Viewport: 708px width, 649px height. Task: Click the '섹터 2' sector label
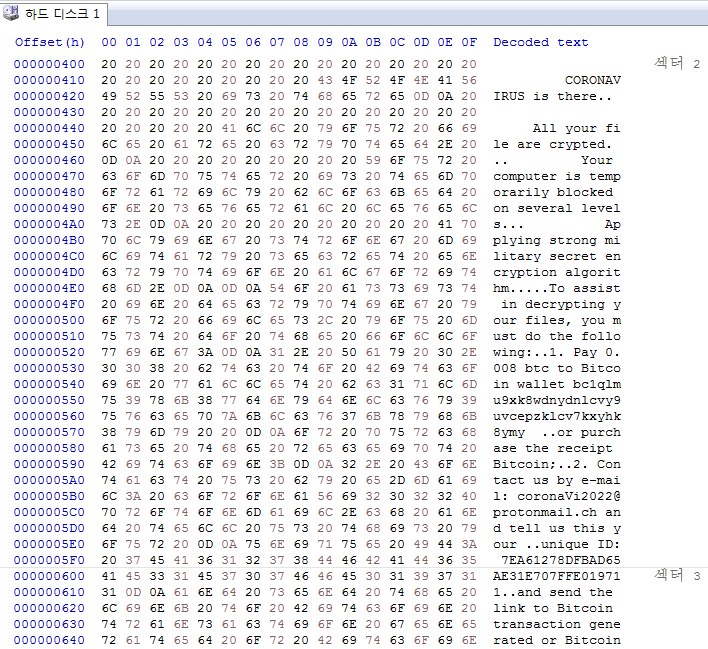tap(677, 63)
